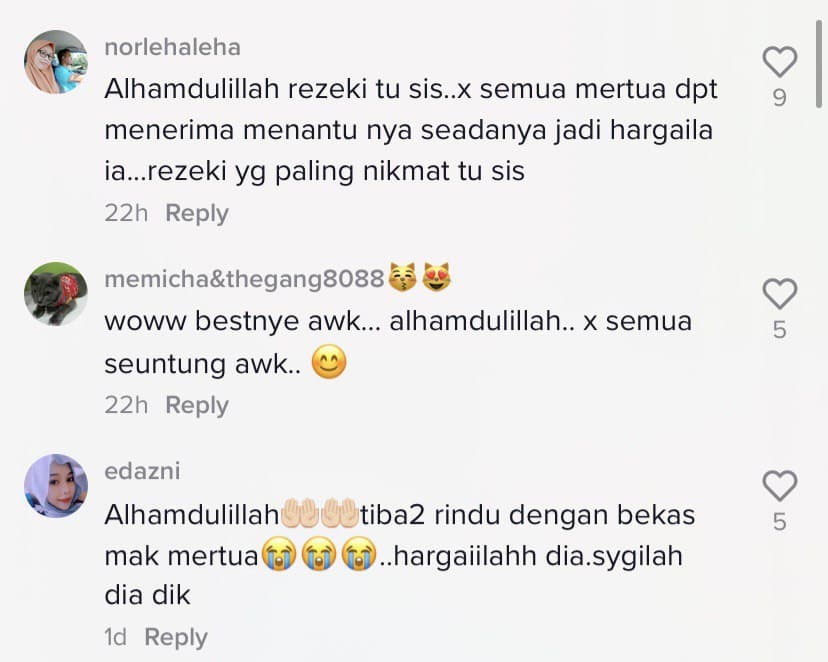The width and height of the screenshot is (828, 662).
Task: Open the edazni username link
Action: pos(142,471)
